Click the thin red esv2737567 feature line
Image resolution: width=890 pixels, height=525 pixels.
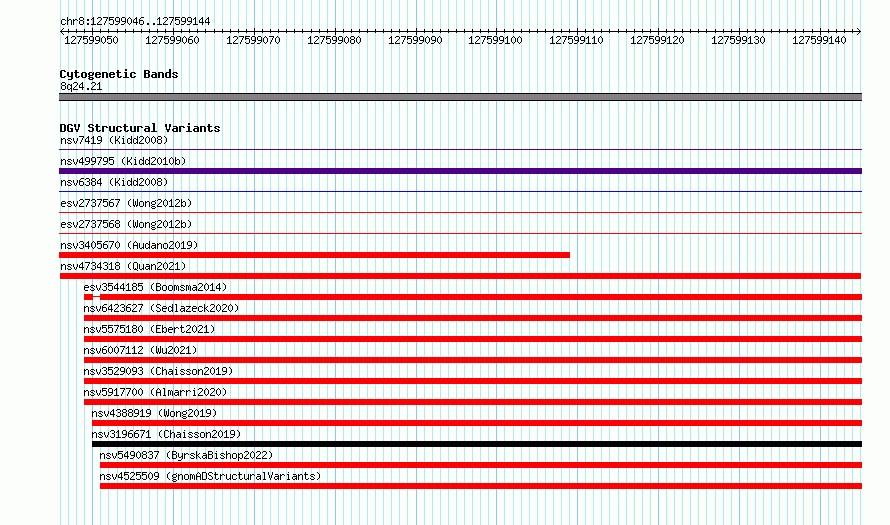(460, 212)
